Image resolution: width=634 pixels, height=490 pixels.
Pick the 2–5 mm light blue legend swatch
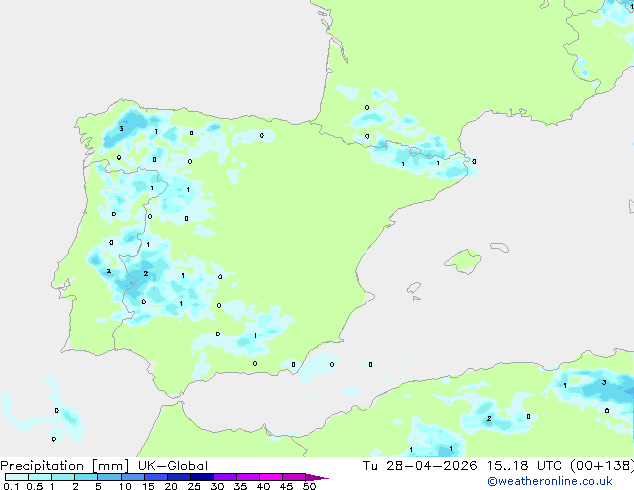tap(86, 477)
